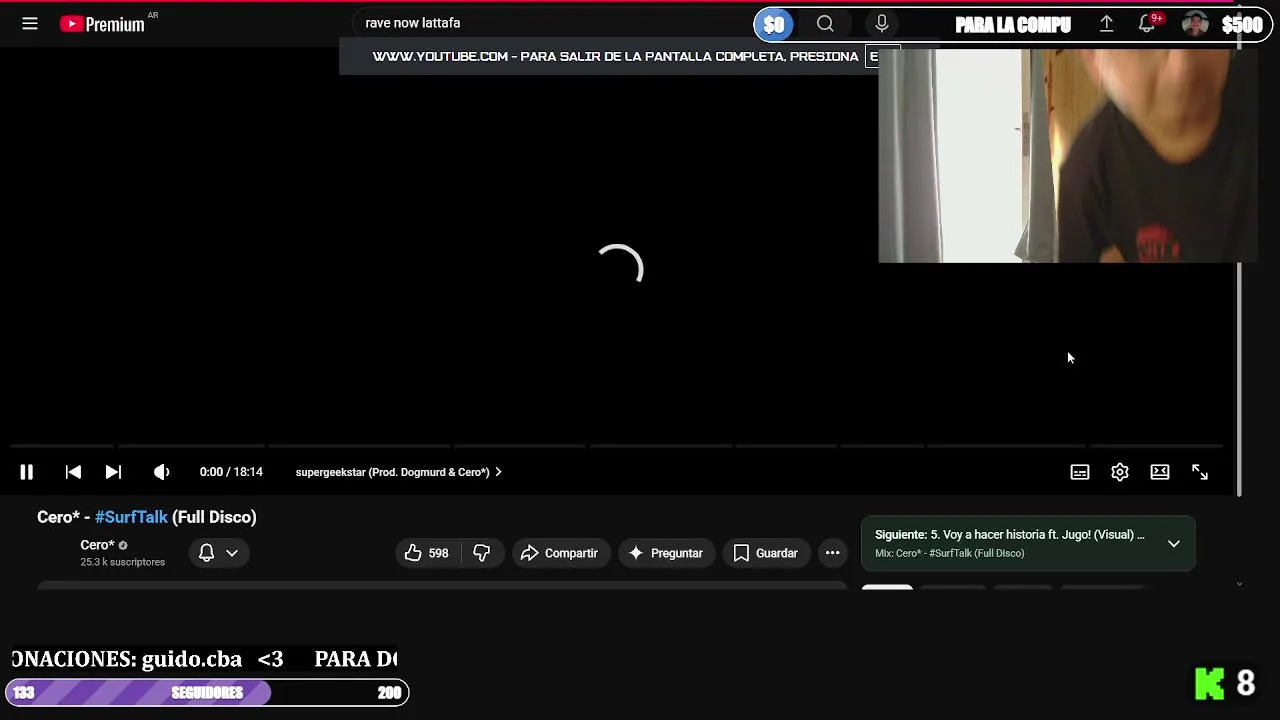The height and width of the screenshot is (720, 1280).
Task: Open the notifications bell in header
Action: (1148, 24)
